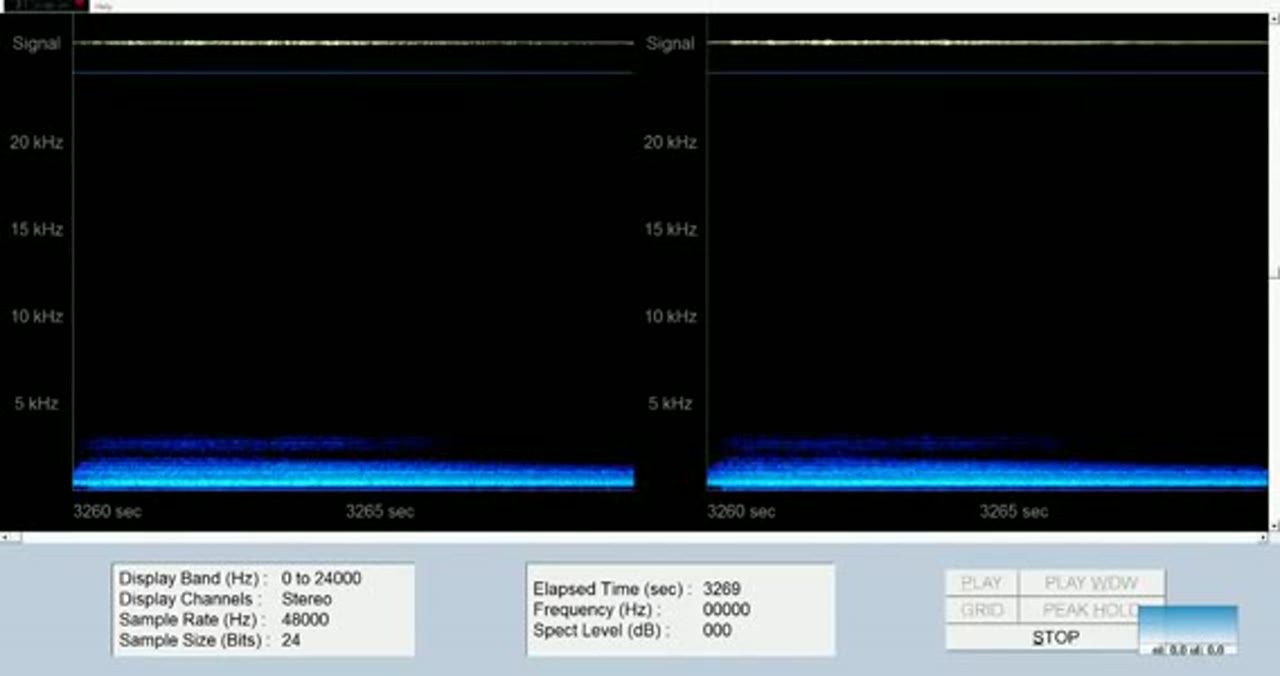Click the Spect Level value "000"
The width and height of the screenshot is (1280, 676).
tap(717, 630)
